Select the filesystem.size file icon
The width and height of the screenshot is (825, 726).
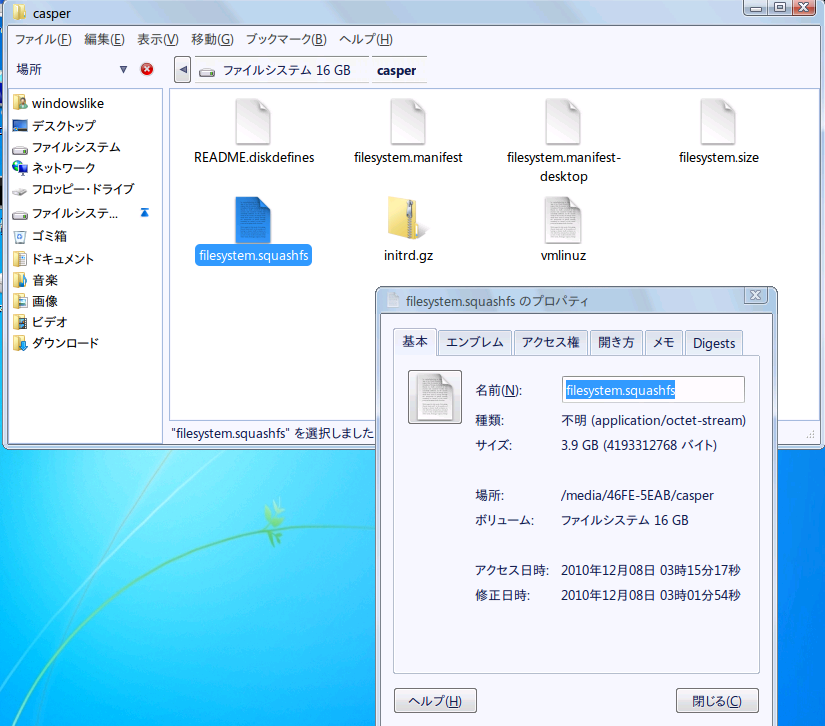coord(718,122)
